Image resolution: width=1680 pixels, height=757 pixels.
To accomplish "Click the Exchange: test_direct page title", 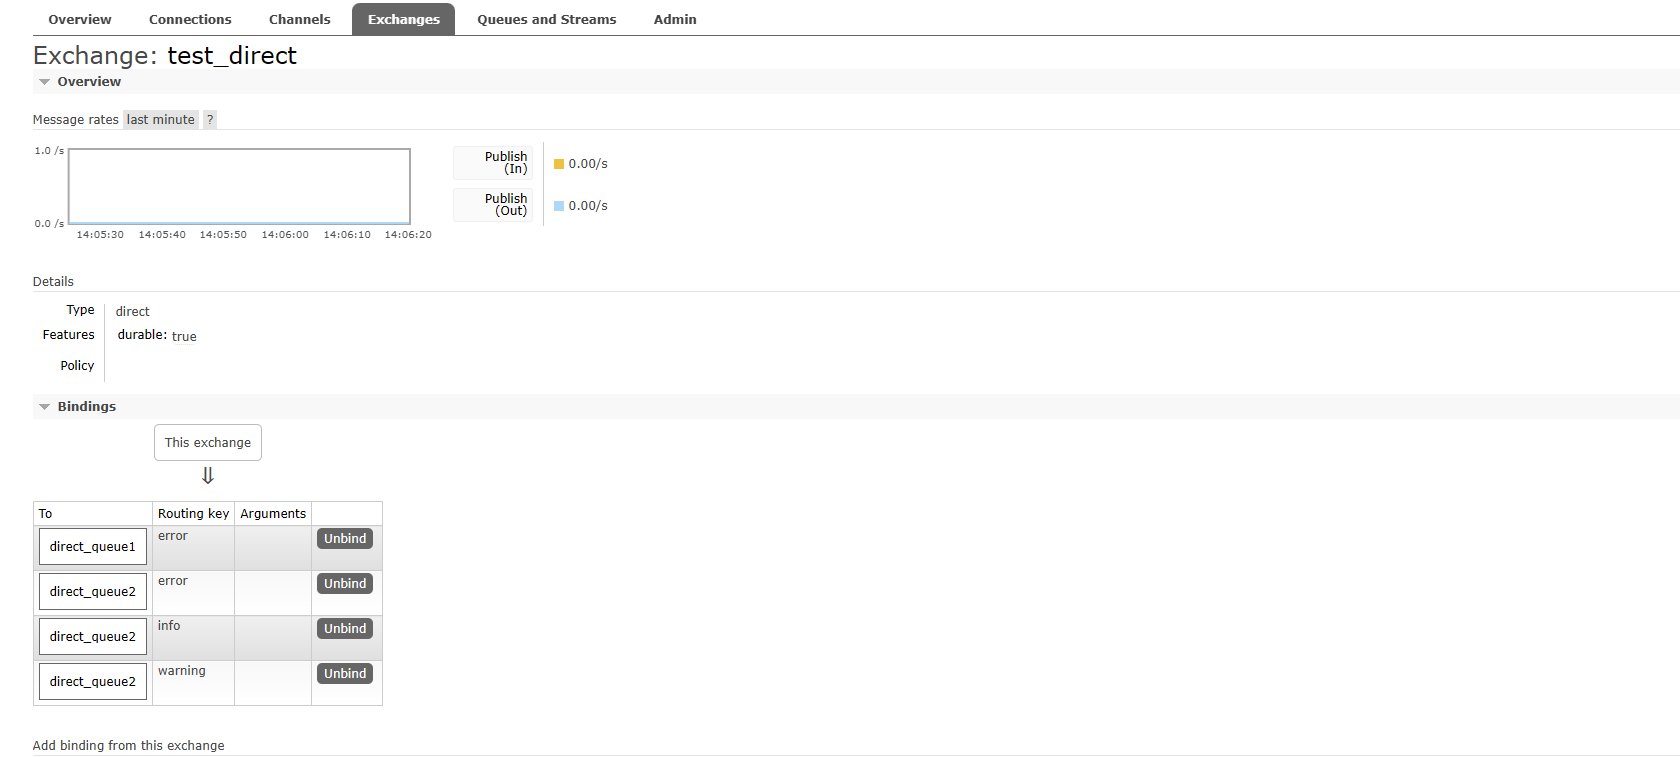I will [x=165, y=56].
